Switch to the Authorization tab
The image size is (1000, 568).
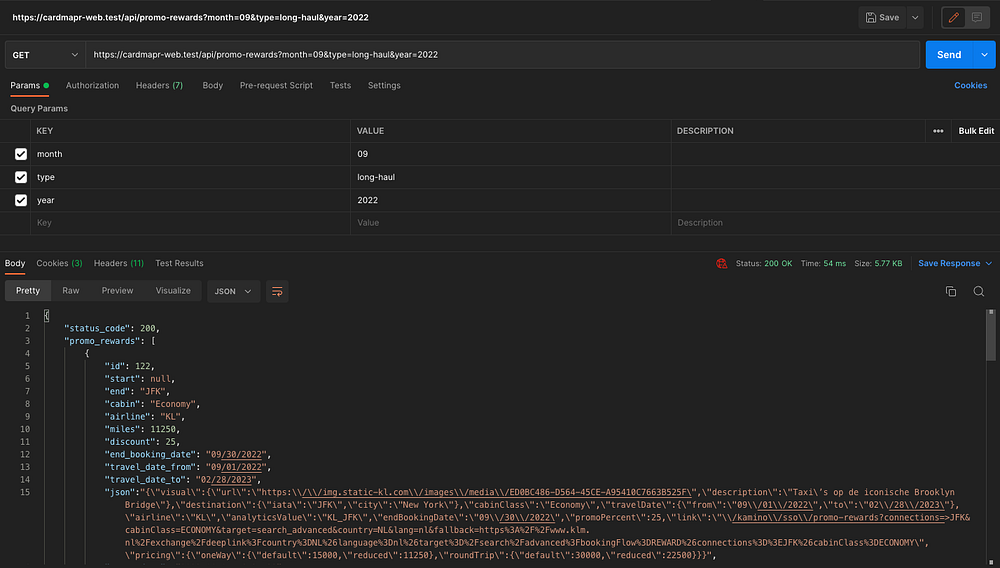point(92,86)
